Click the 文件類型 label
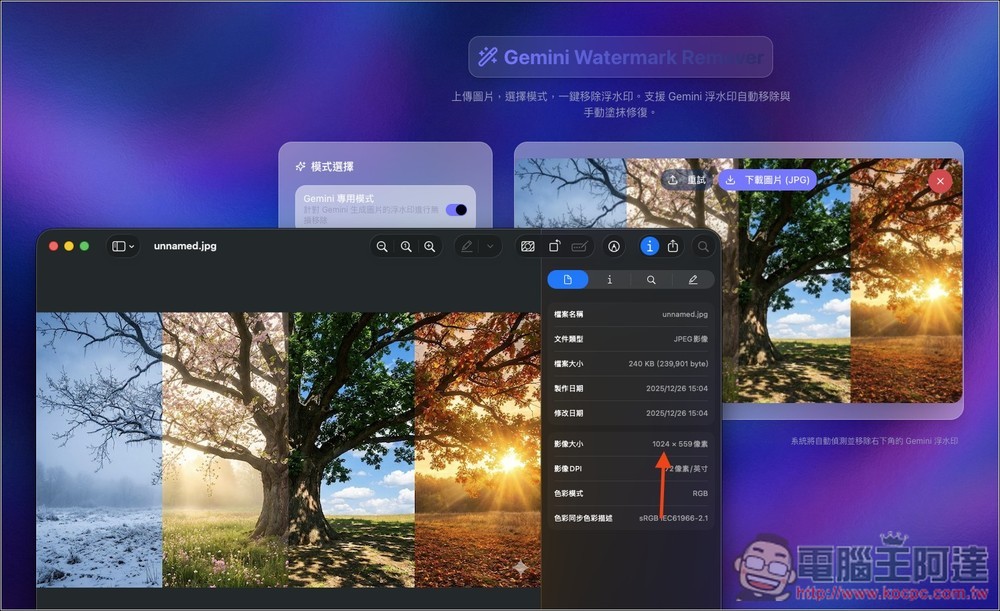Viewport: 1000px width, 611px height. [568, 339]
